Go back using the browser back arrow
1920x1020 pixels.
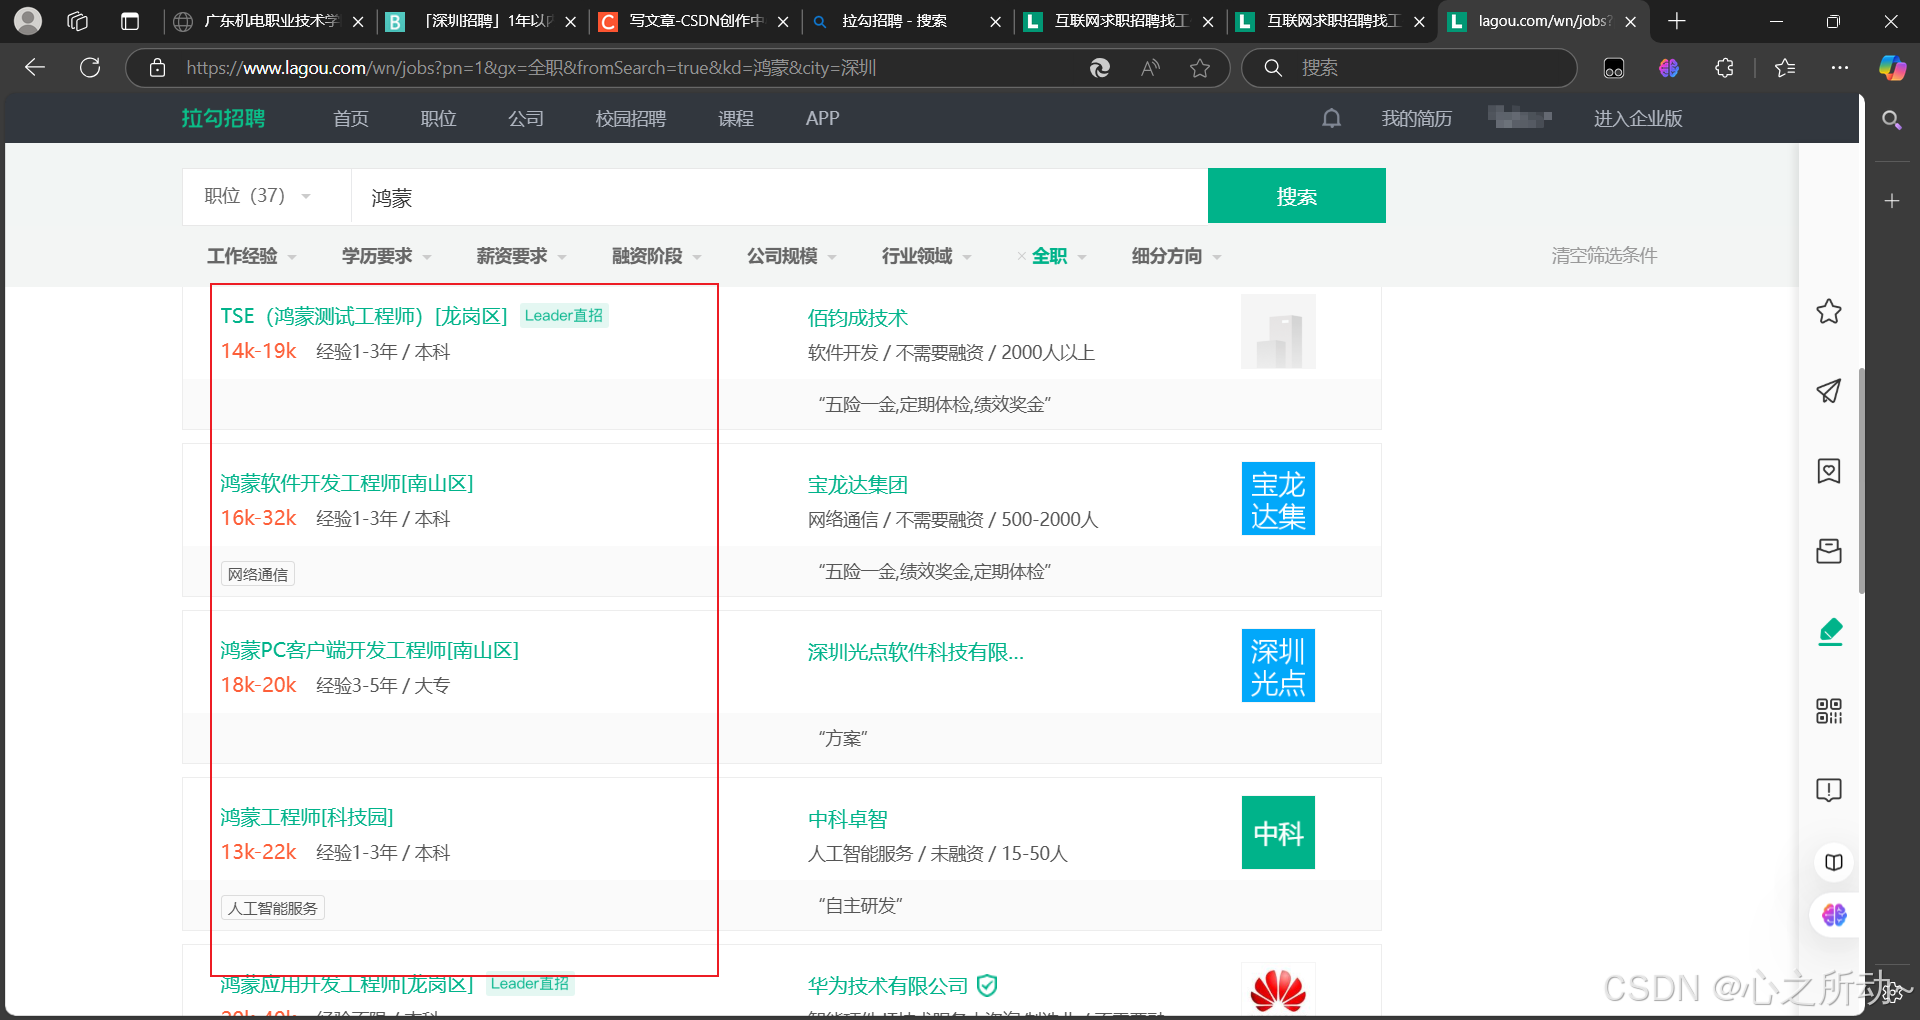pyautogui.click(x=35, y=68)
